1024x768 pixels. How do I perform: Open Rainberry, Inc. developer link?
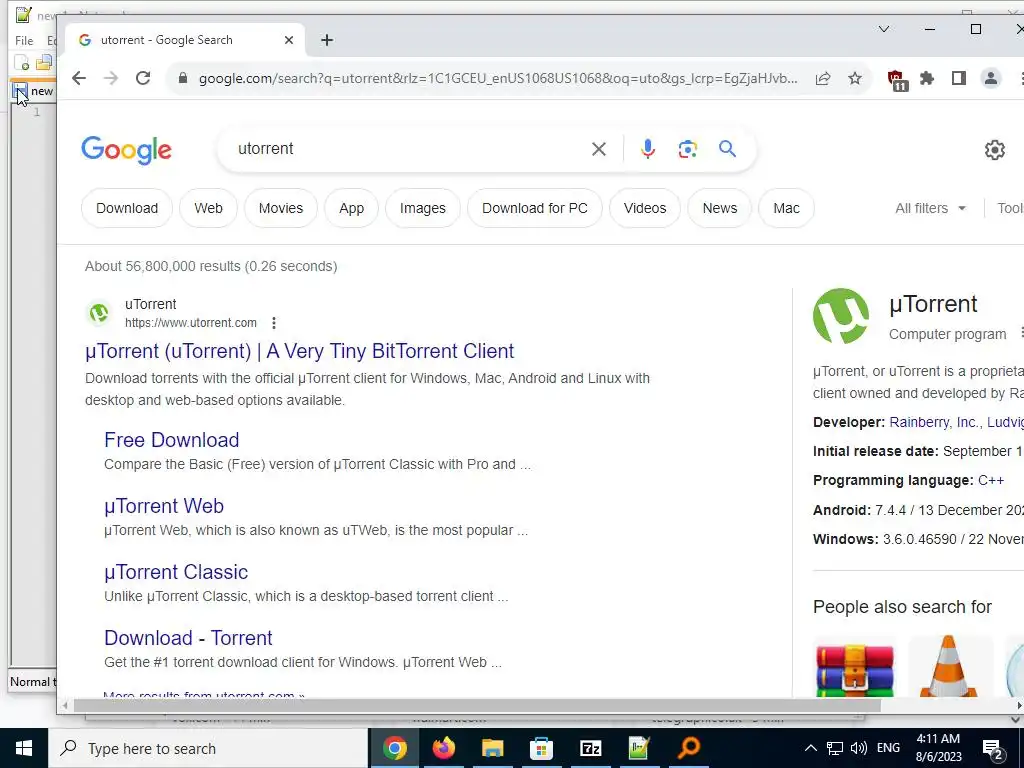point(935,423)
